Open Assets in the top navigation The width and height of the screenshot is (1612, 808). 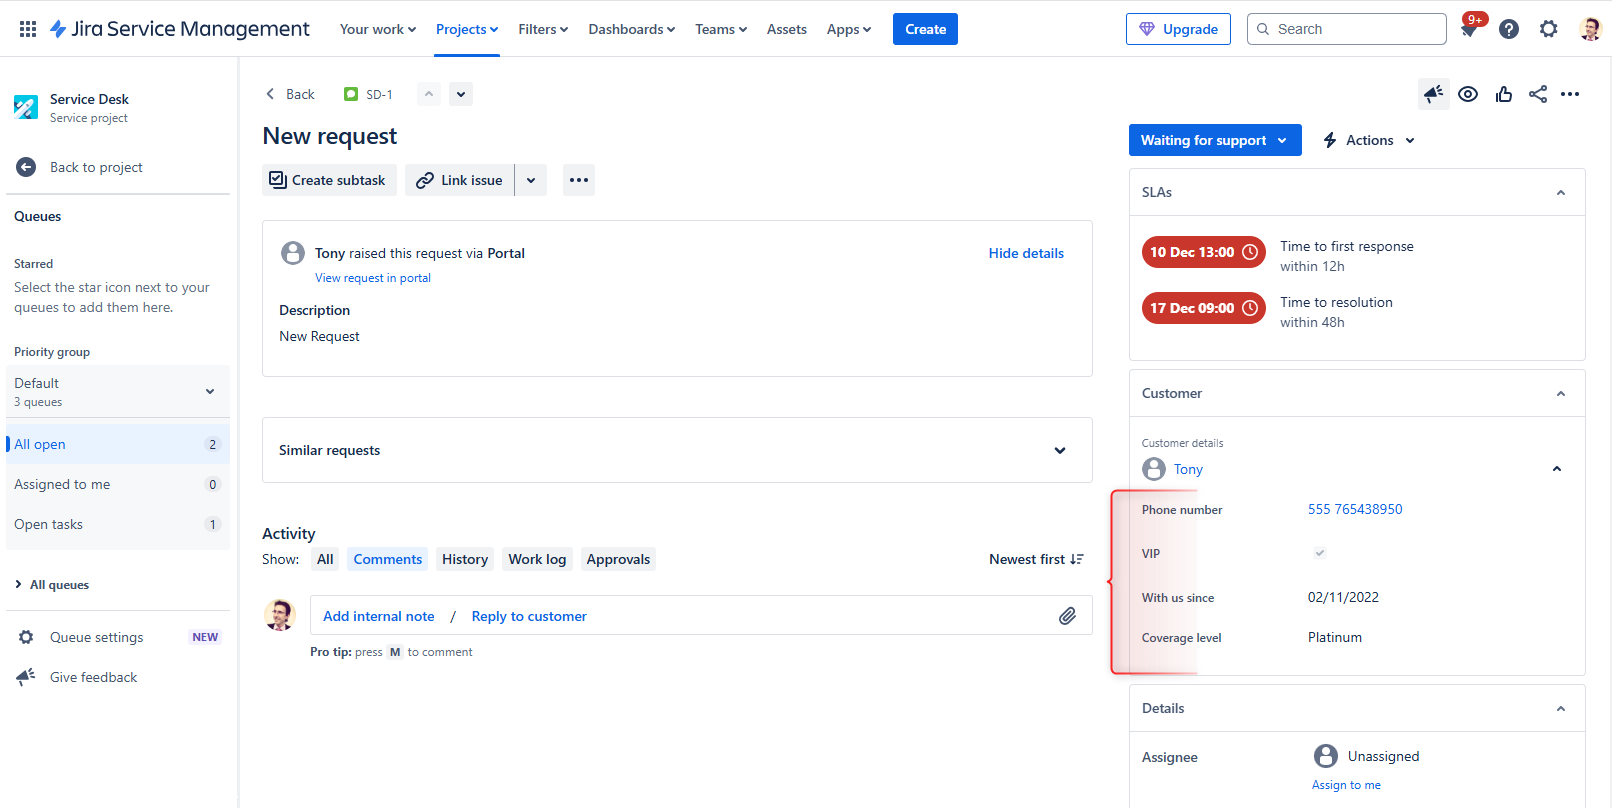click(x=787, y=29)
